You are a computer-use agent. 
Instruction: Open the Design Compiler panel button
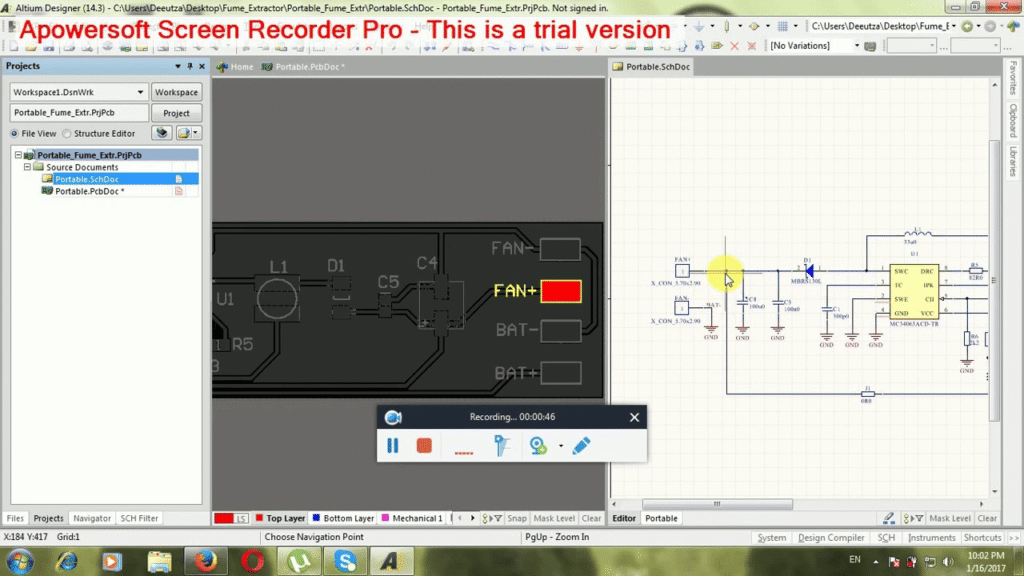coord(831,537)
